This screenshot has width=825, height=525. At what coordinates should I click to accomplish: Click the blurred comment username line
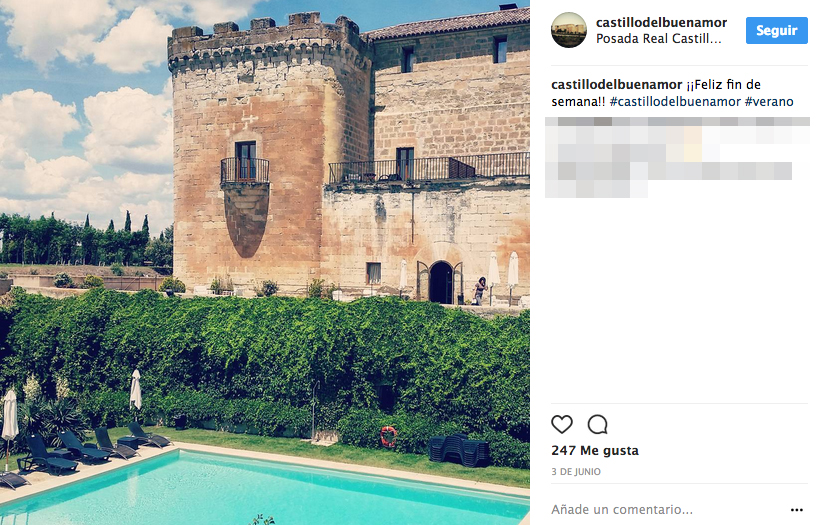(x=677, y=122)
